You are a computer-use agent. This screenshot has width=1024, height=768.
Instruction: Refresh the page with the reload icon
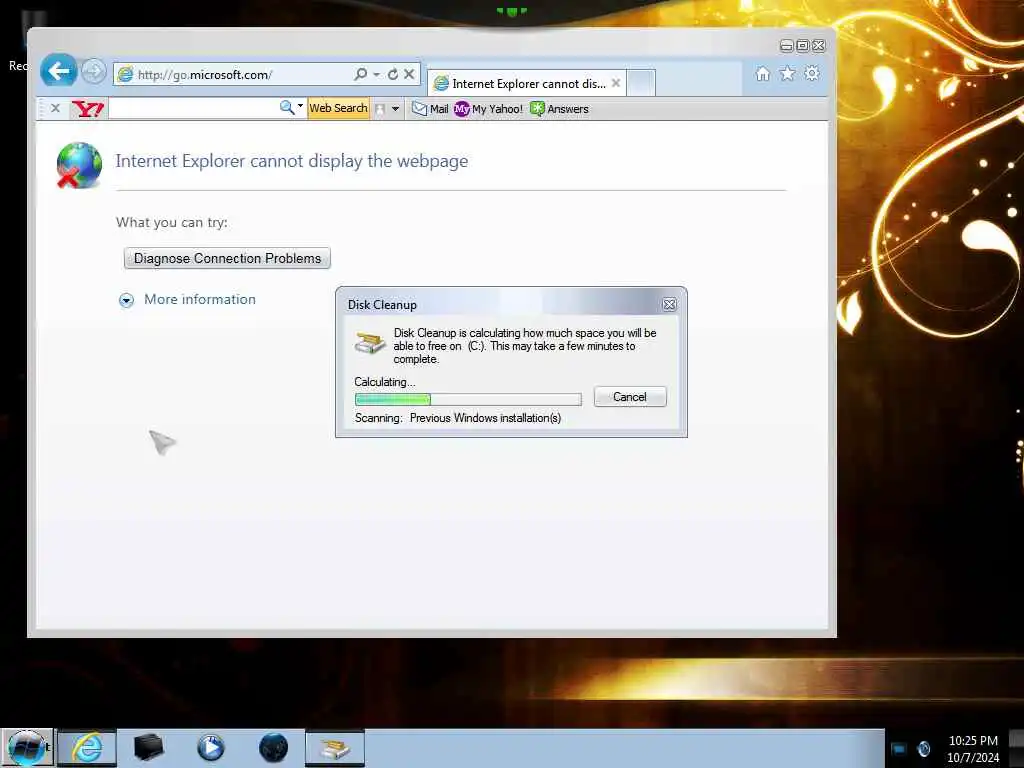point(392,74)
